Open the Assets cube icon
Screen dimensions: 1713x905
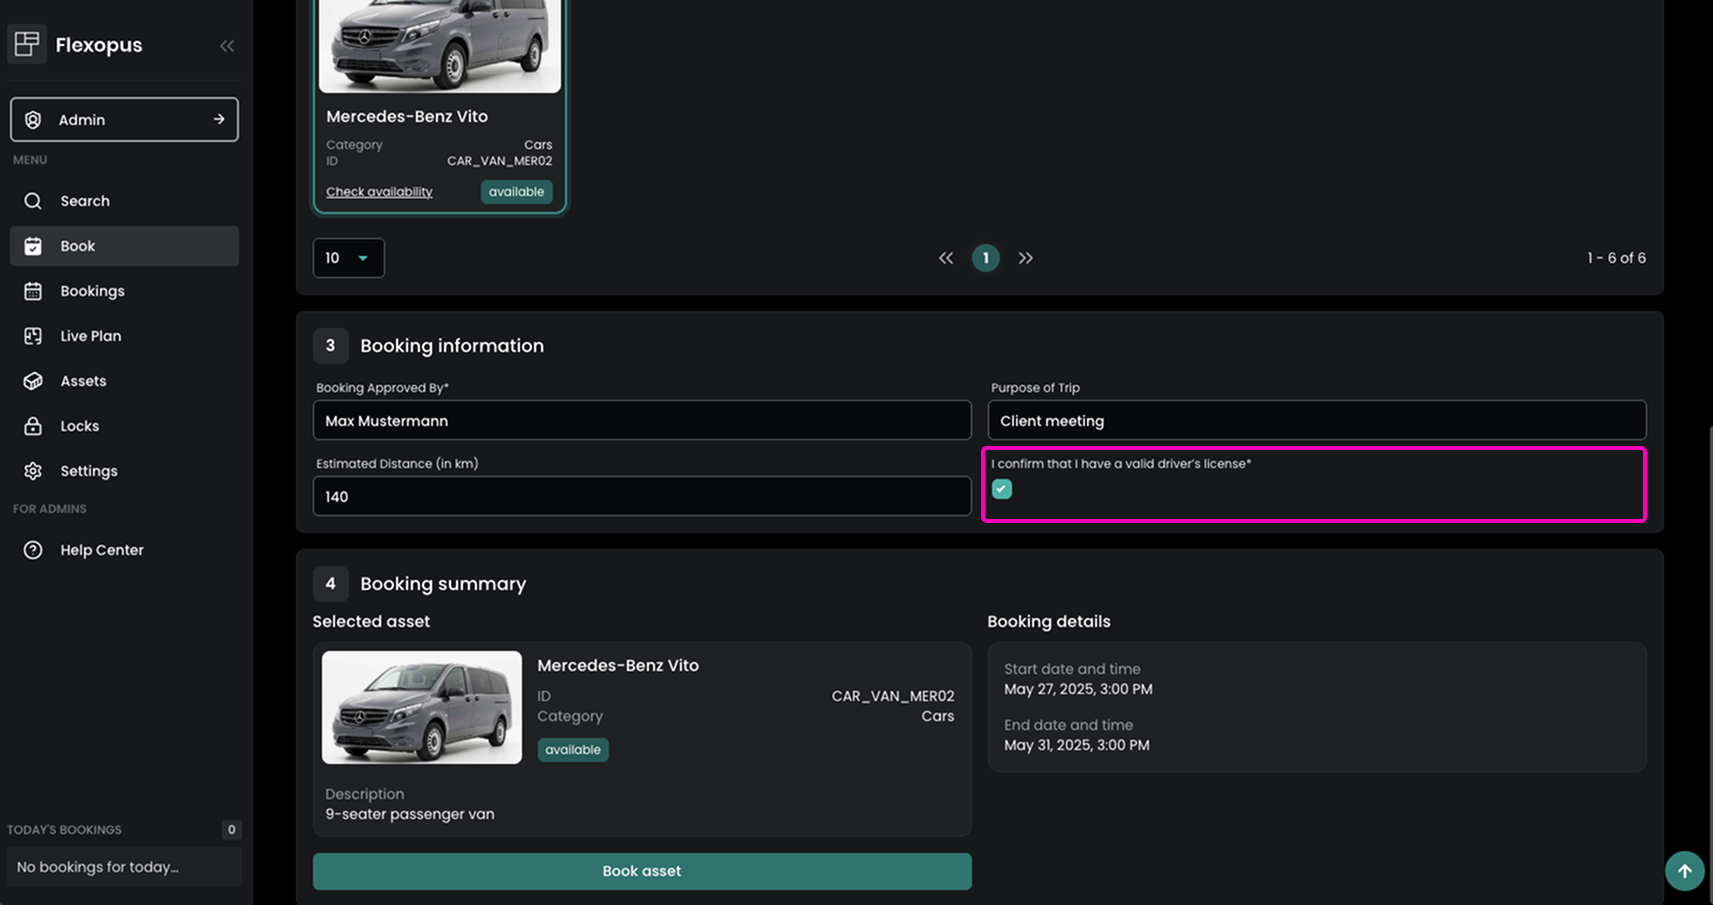click(33, 381)
